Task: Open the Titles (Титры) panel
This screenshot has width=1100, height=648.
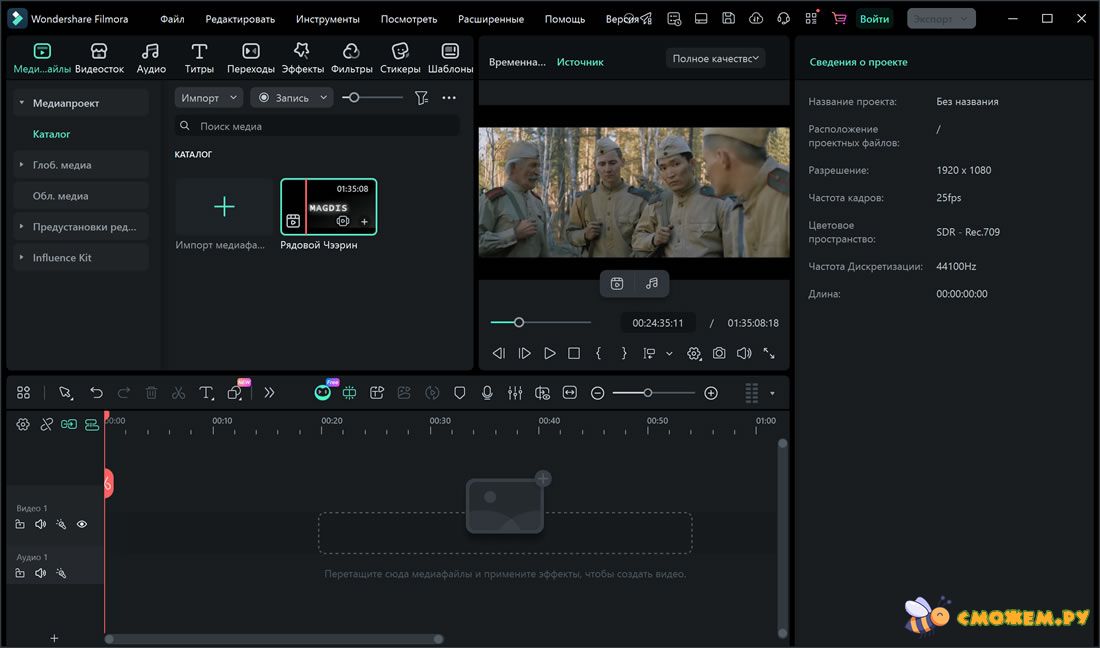Action: click(199, 58)
